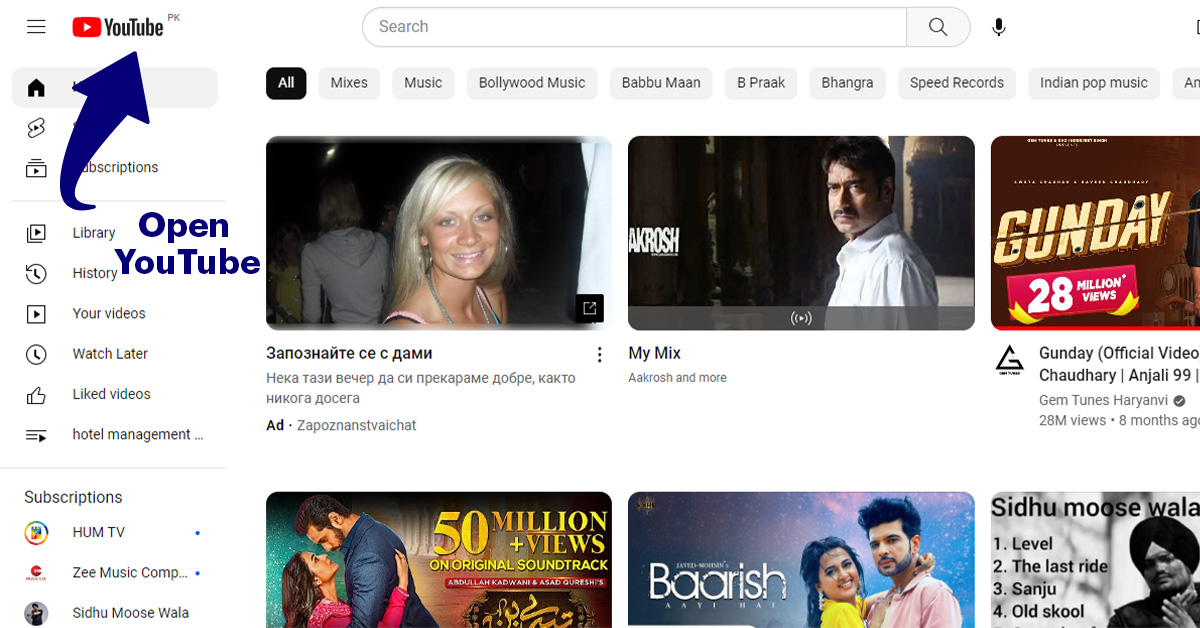This screenshot has width=1200, height=628.
Task: Open the three-dot options menu on the ad
Action: [x=599, y=353]
